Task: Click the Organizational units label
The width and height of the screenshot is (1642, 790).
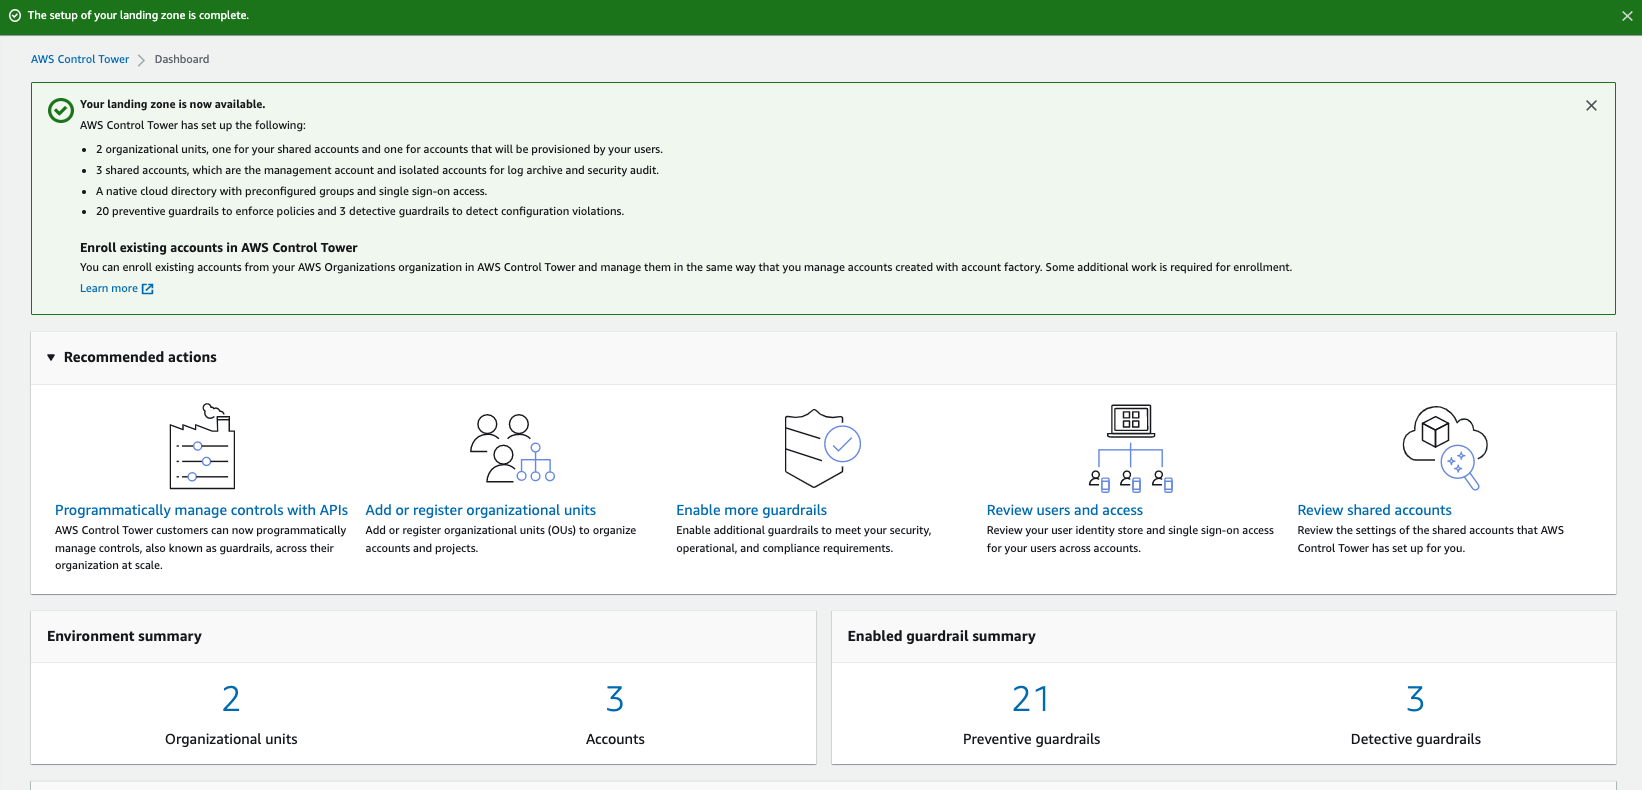Action: point(231,739)
